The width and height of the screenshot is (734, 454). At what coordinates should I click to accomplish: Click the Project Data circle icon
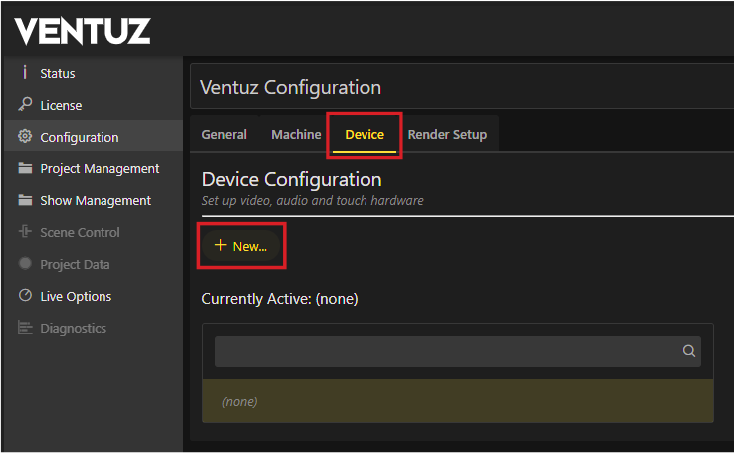25,264
